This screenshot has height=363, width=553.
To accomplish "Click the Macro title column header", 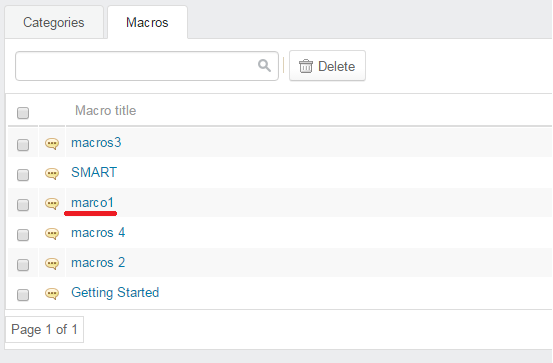I will [105, 110].
